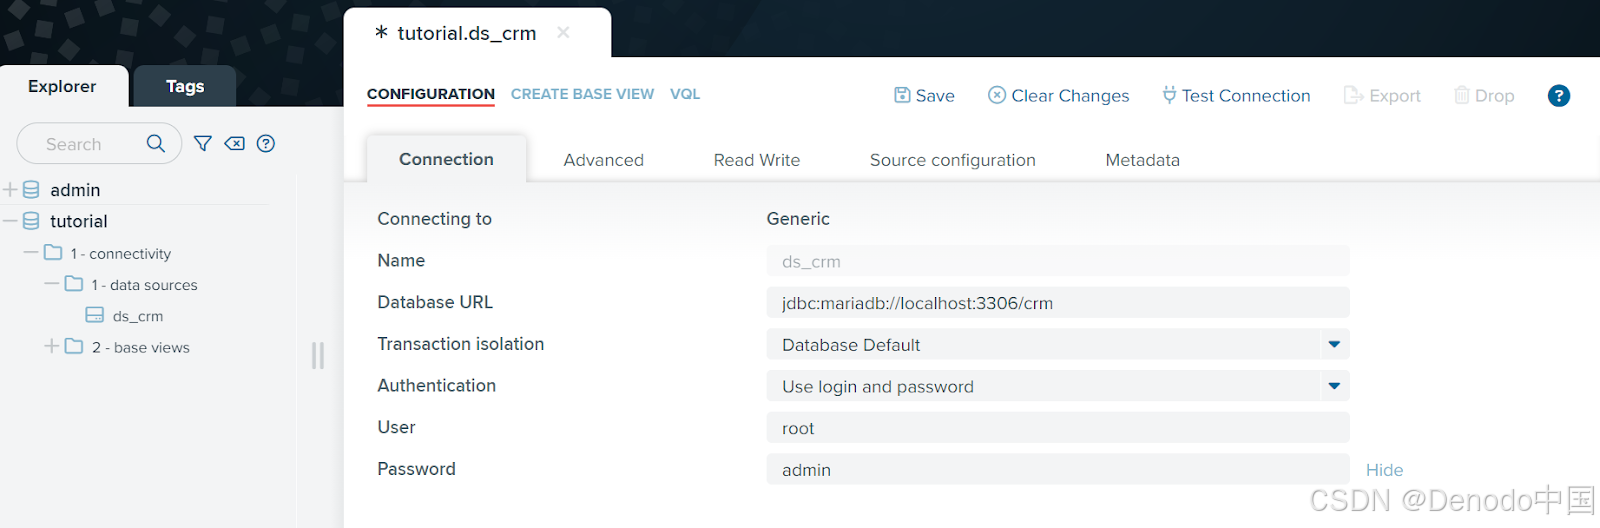Click the Export button

[1382, 96]
